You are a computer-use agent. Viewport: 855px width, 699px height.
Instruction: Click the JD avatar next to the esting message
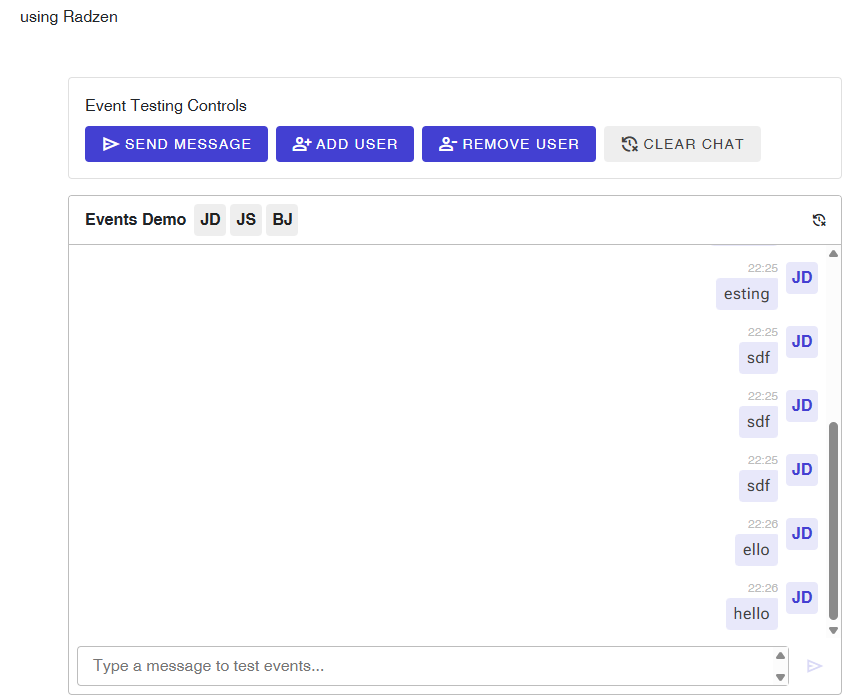[801, 277]
